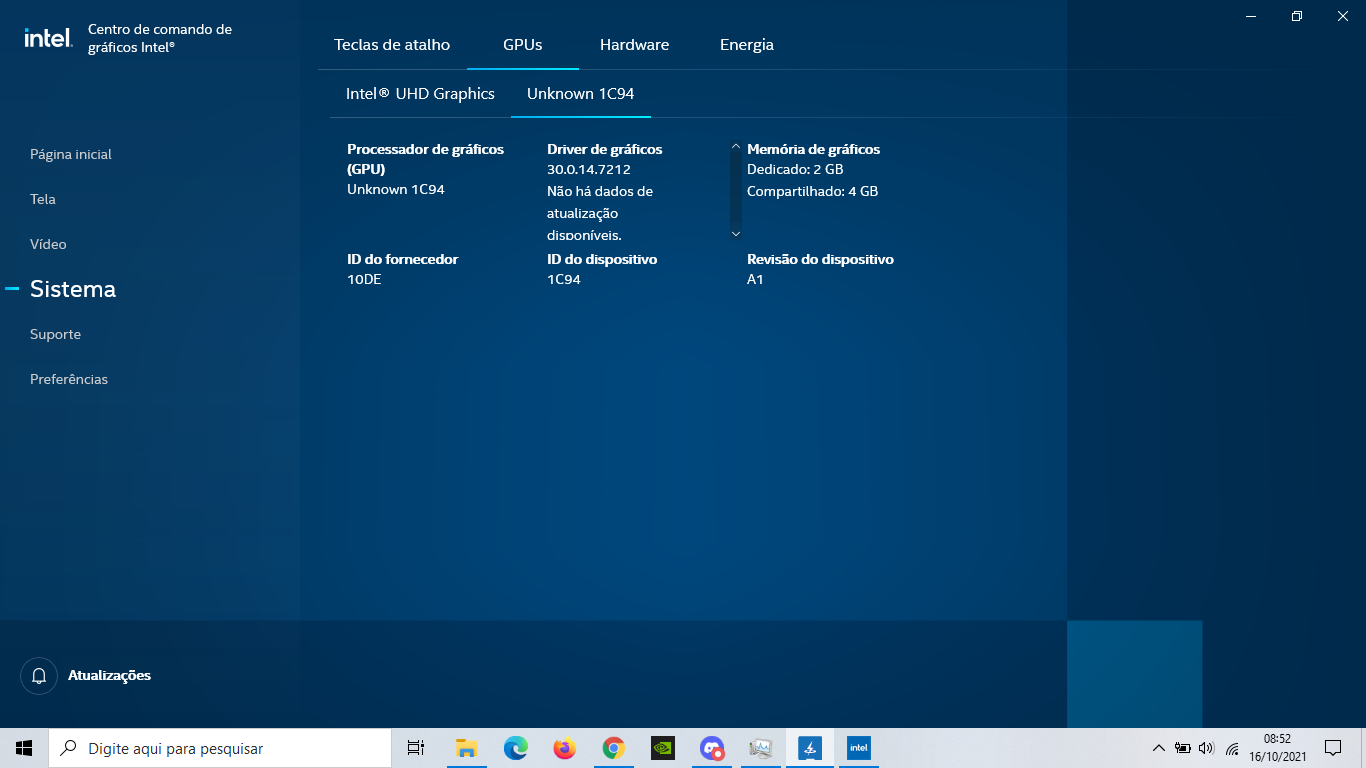Click the ID do dispositivo value 1C94
Image resolution: width=1366 pixels, height=768 pixels.
564,280
